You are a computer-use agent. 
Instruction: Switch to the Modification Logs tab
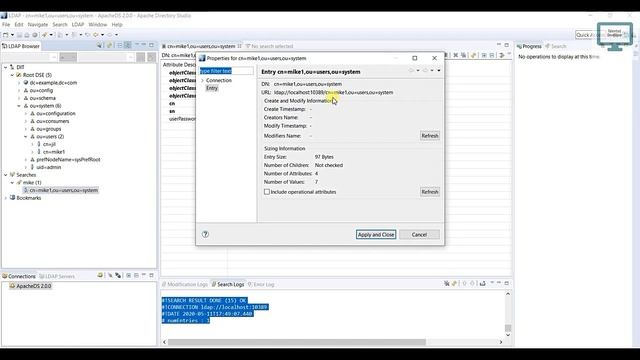184,284
